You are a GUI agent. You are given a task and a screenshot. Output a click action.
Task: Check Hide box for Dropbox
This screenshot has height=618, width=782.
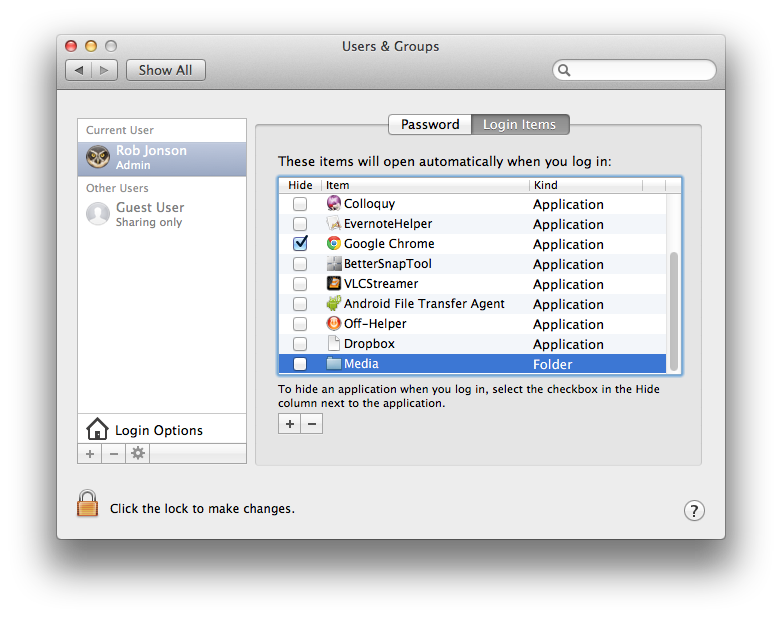pos(300,344)
